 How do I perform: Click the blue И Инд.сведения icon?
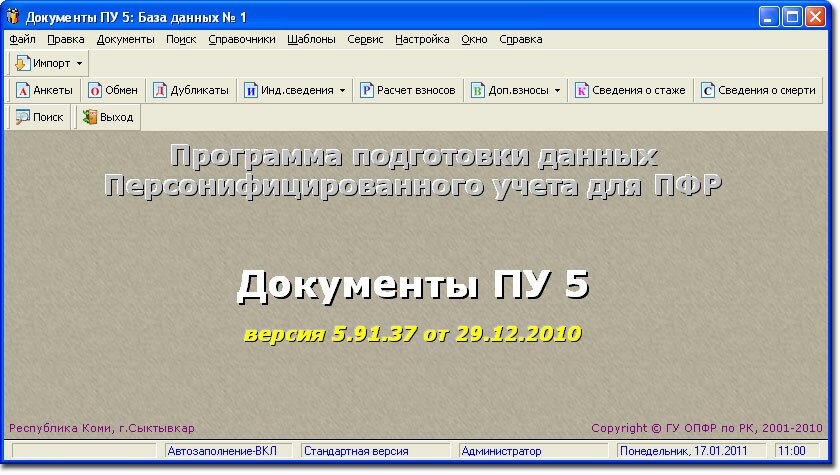tap(251, 90)
